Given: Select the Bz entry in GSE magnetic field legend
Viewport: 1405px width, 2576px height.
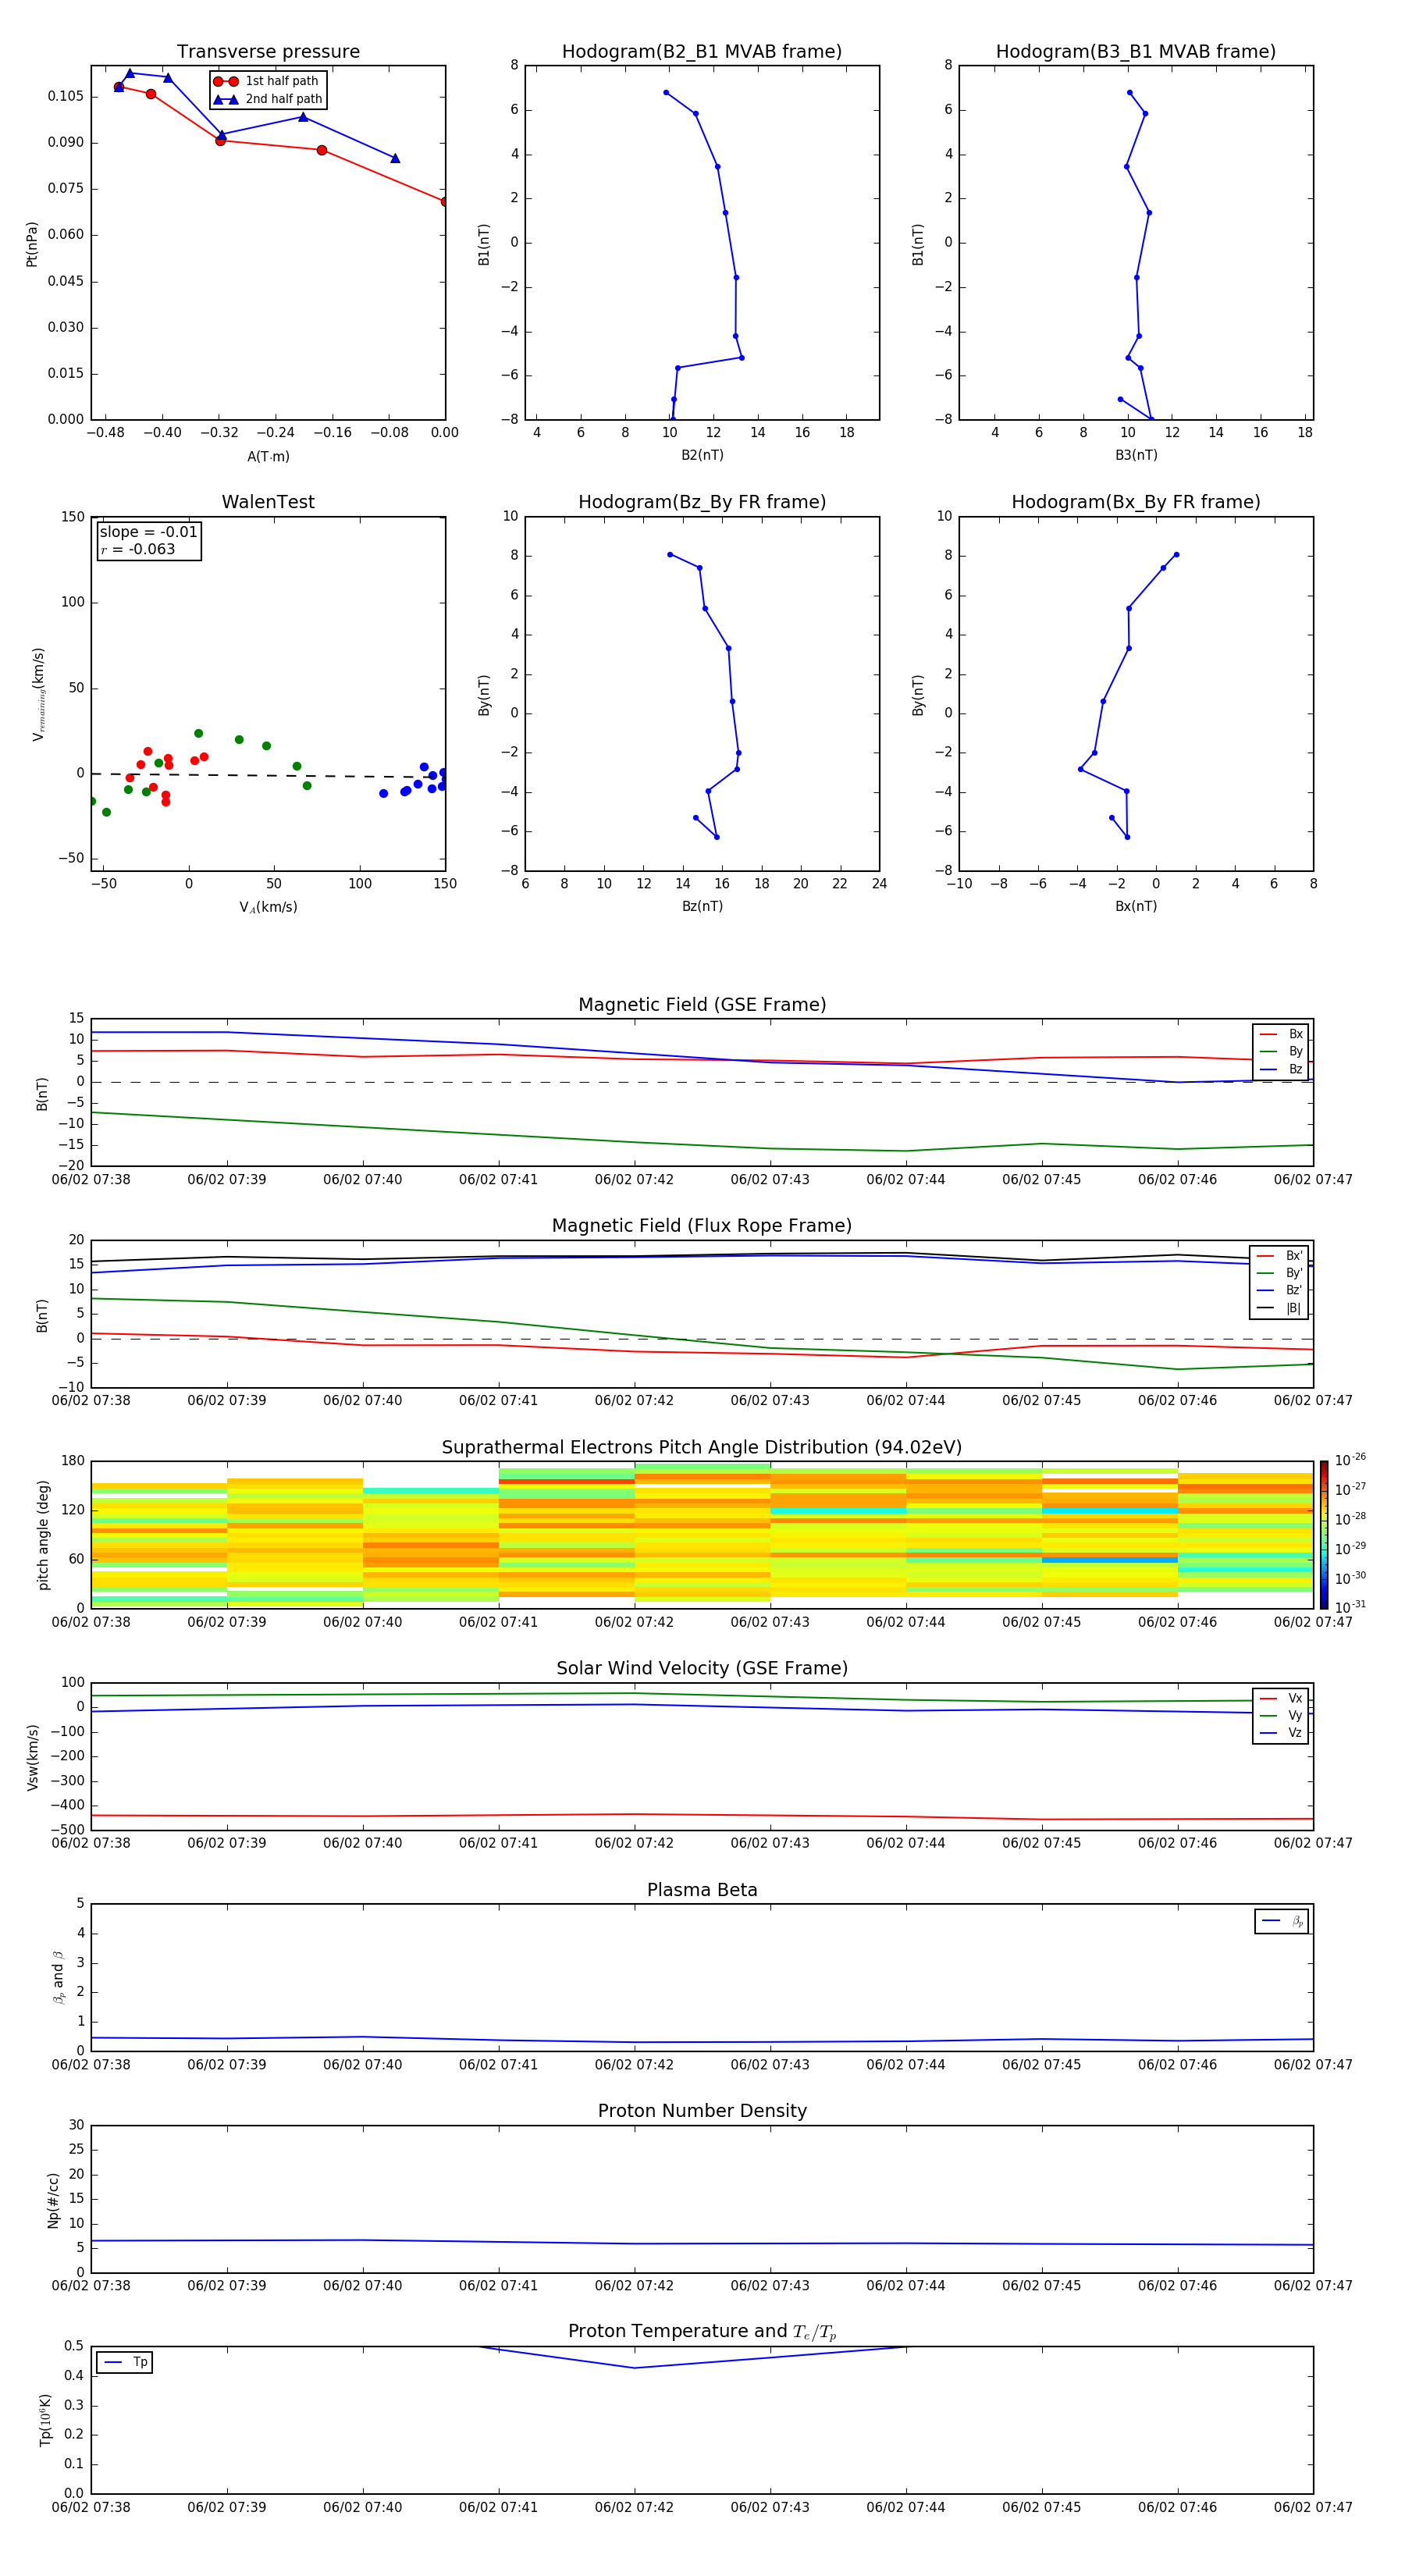Looking at the screenshot, I should point(1281,1069).
